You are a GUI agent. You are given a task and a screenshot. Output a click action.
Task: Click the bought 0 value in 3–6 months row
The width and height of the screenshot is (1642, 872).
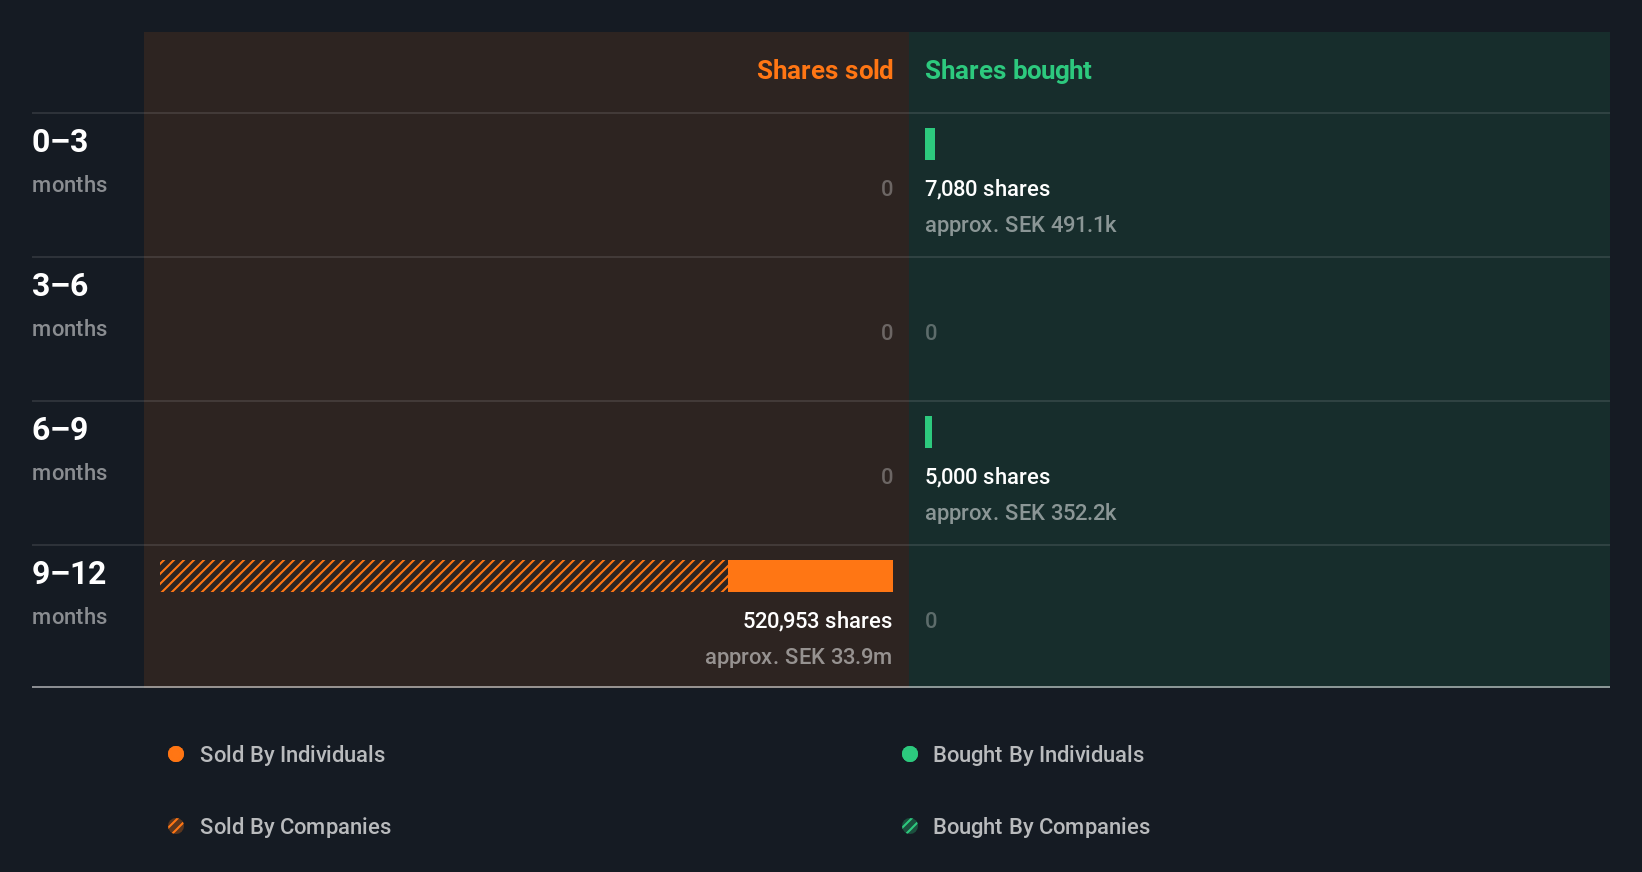[931, 332]
